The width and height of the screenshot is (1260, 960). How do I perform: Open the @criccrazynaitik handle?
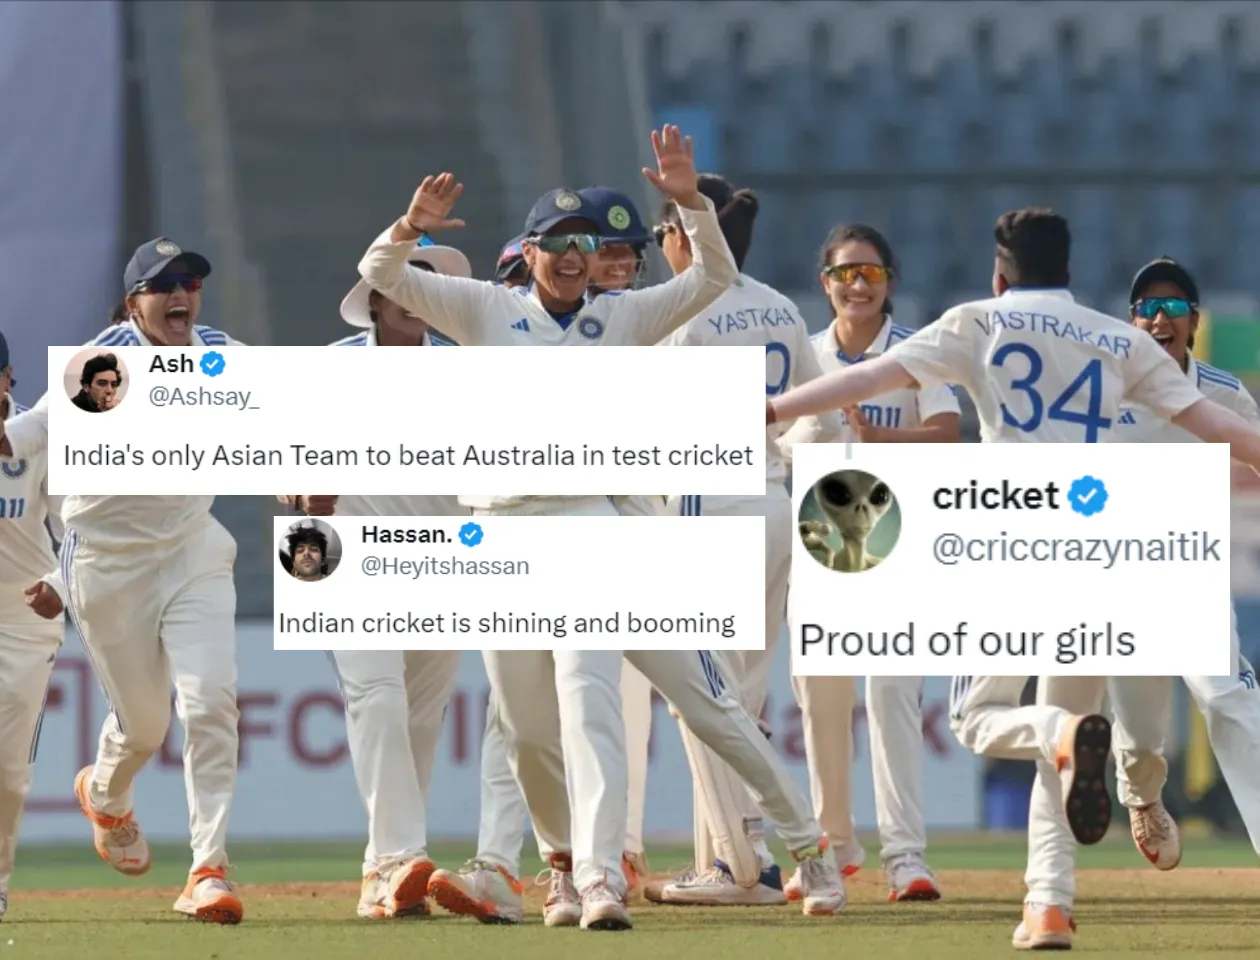point(1076,548)
